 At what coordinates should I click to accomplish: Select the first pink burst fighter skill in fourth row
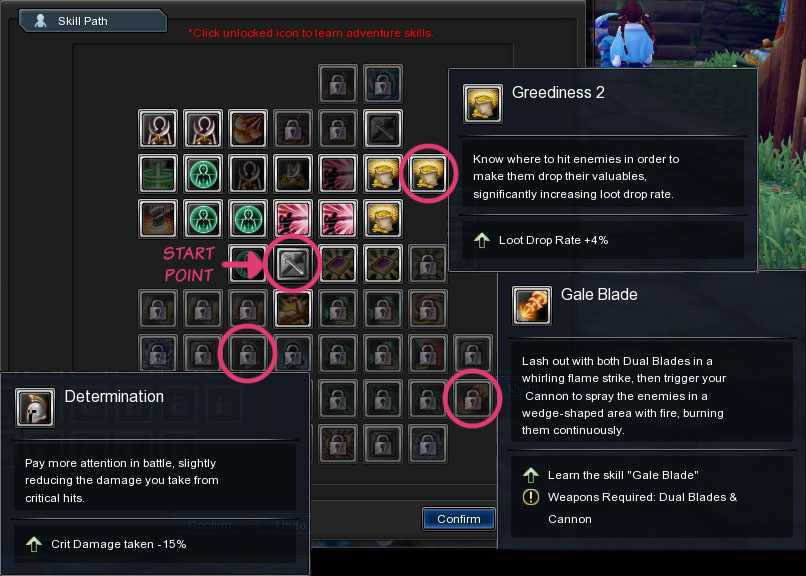pos(293,219)
